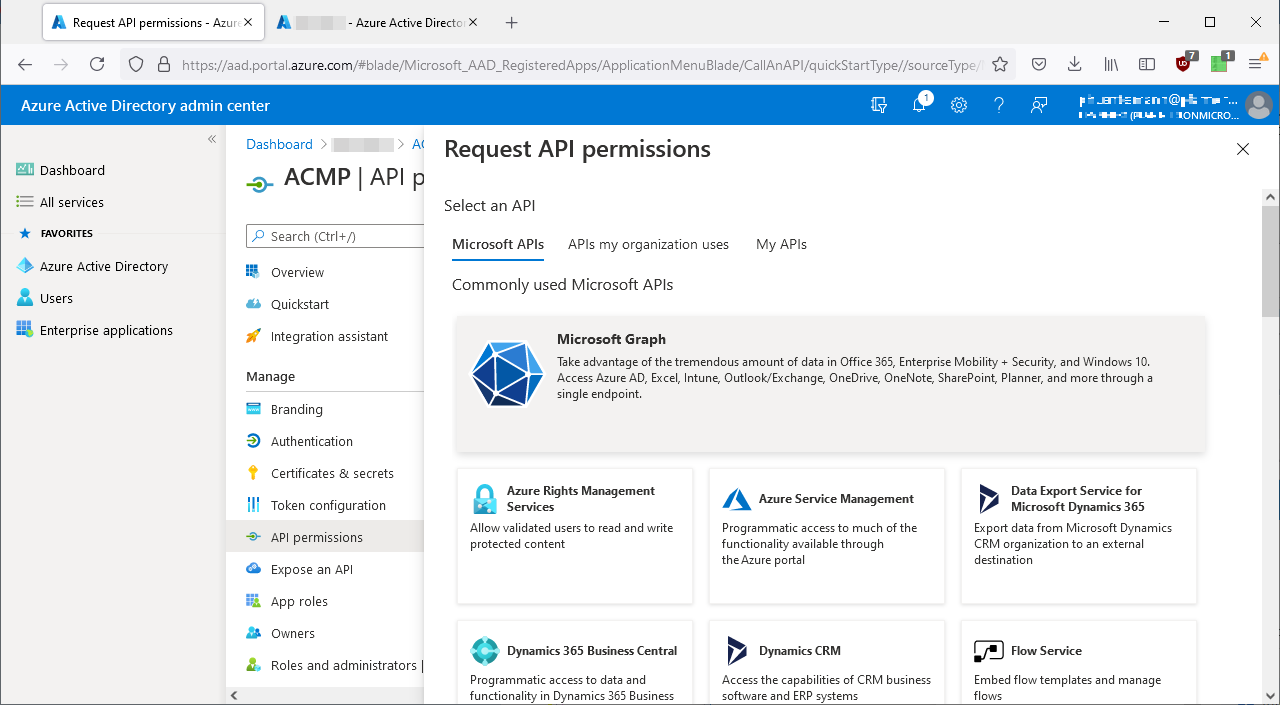1280x705 pixels.
Task: Click the account avatar in the top bar
Action: 1258,105
